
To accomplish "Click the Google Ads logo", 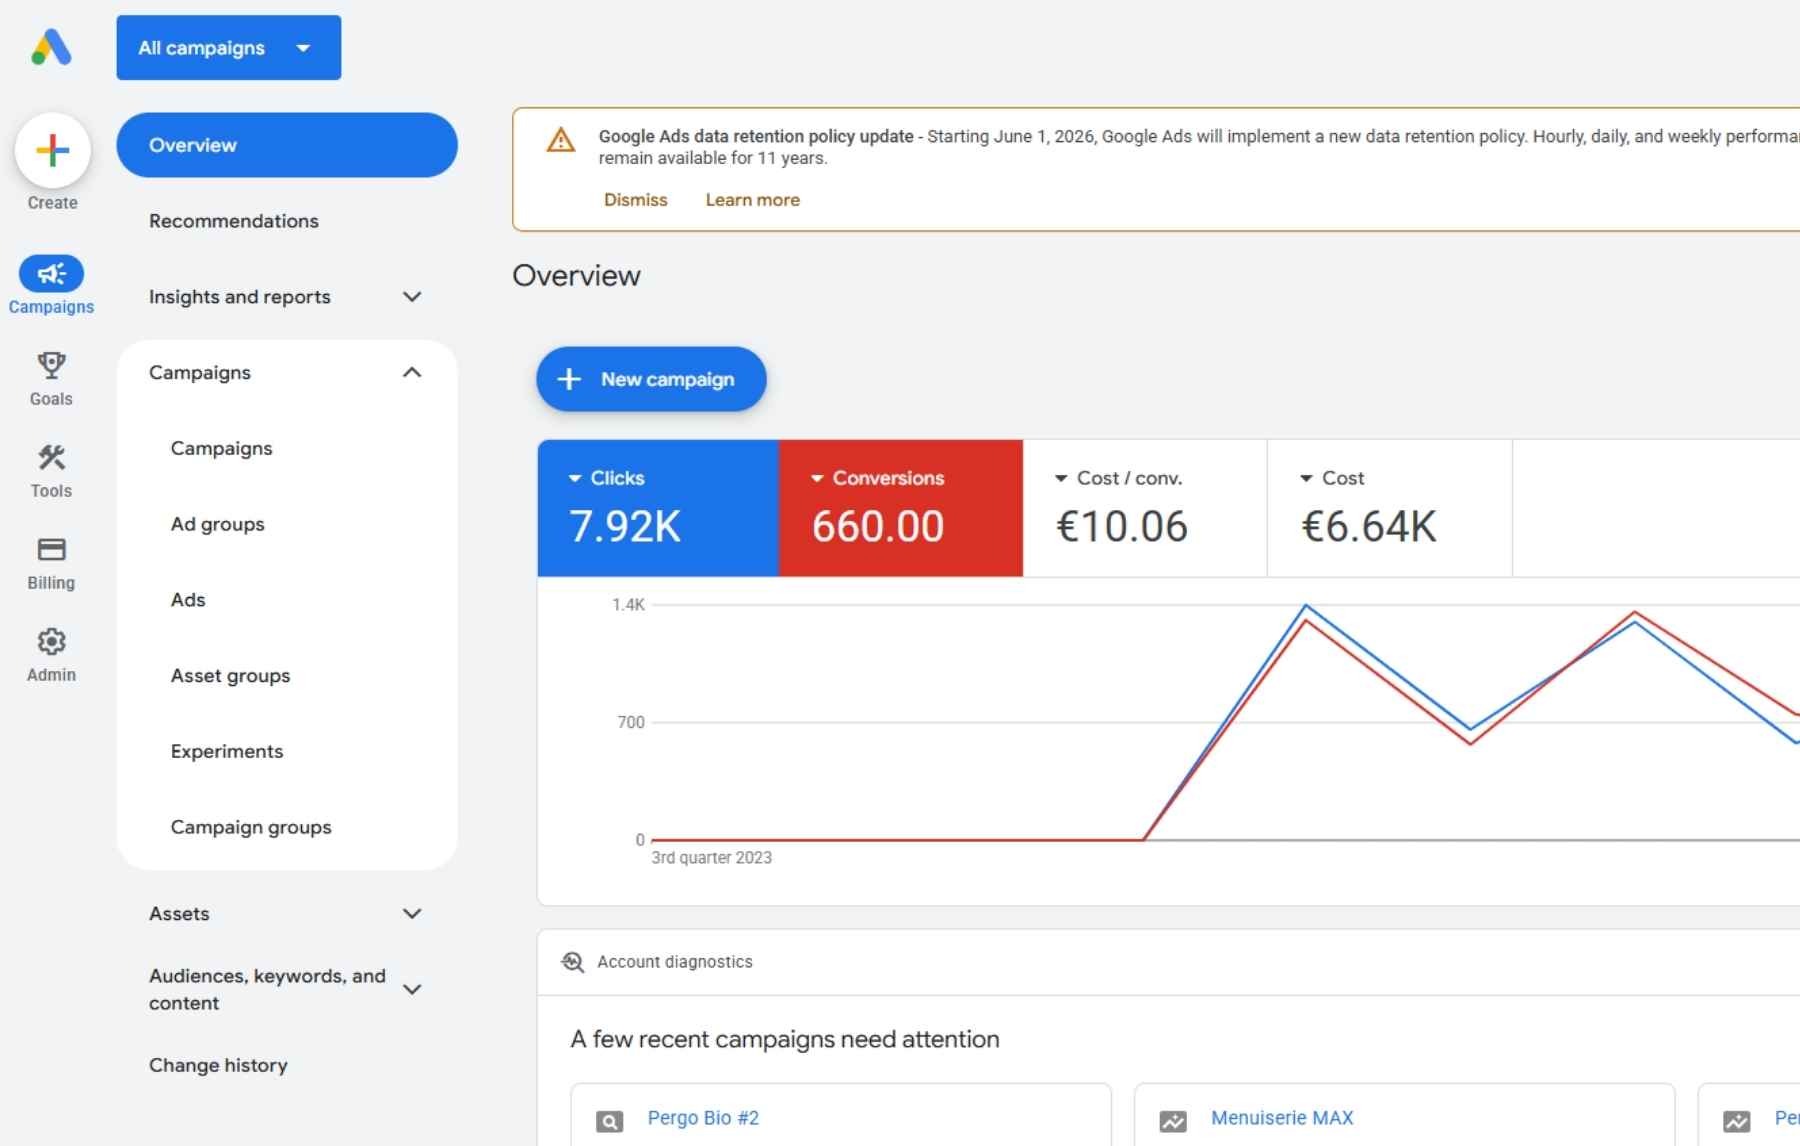I will tap(51, 47).
